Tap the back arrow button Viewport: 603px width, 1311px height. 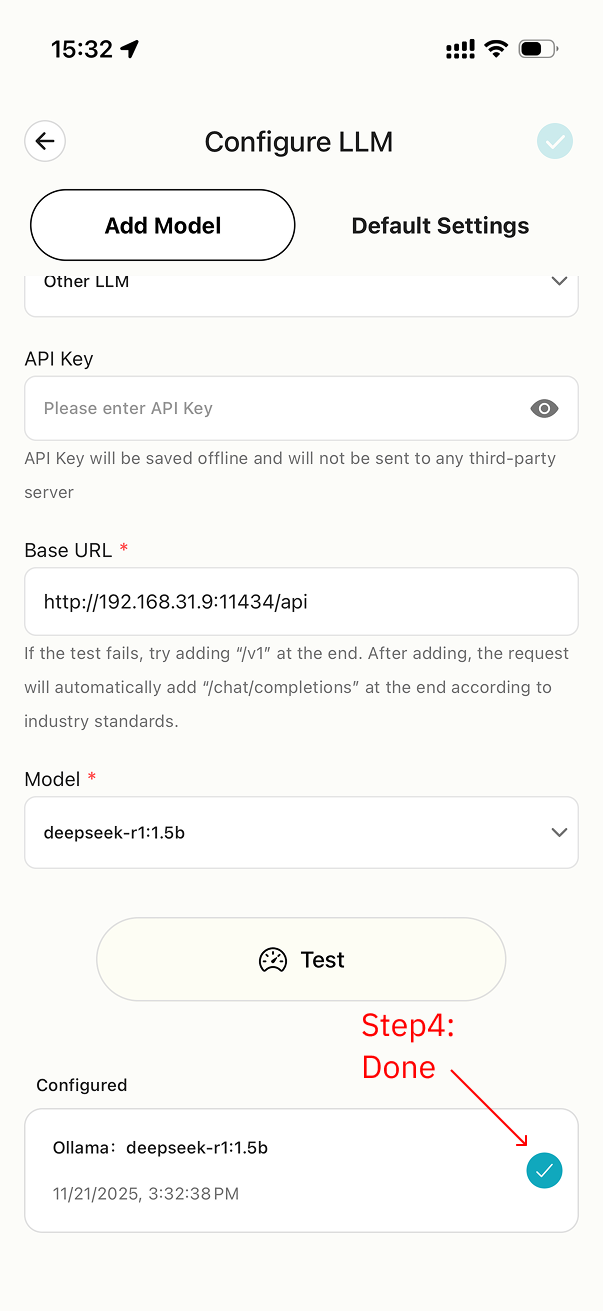point(45,141)
